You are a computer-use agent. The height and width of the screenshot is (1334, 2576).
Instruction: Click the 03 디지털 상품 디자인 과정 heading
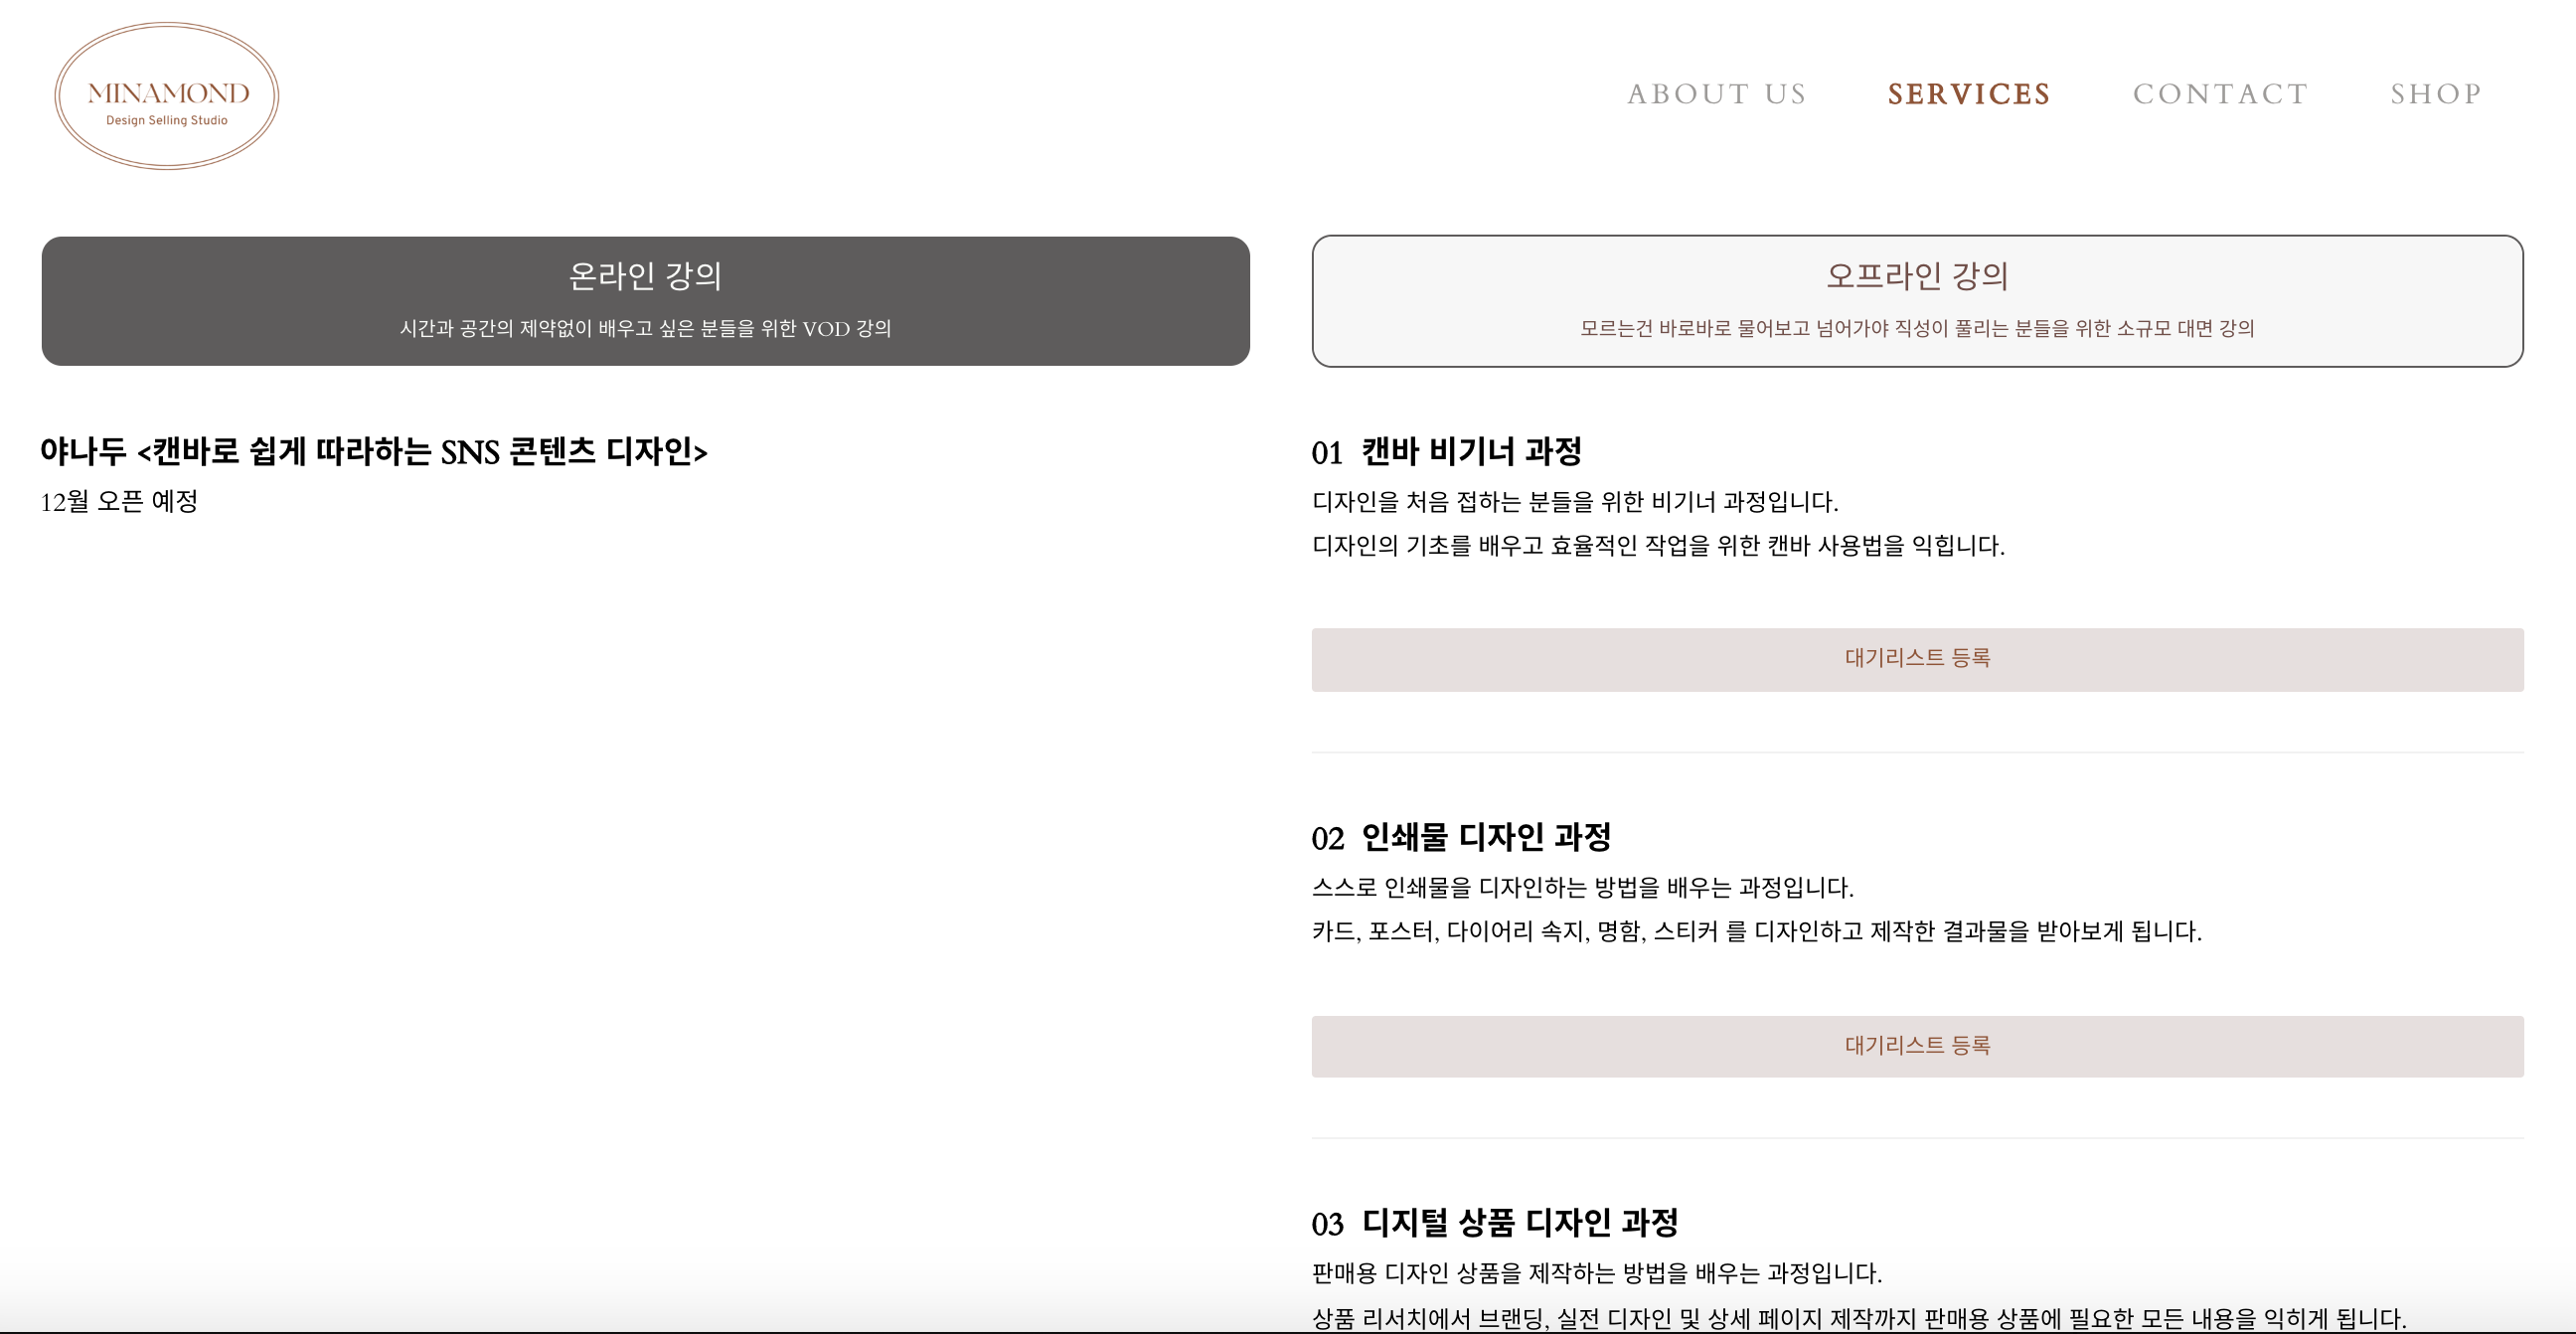[x=1494, y=1223]
